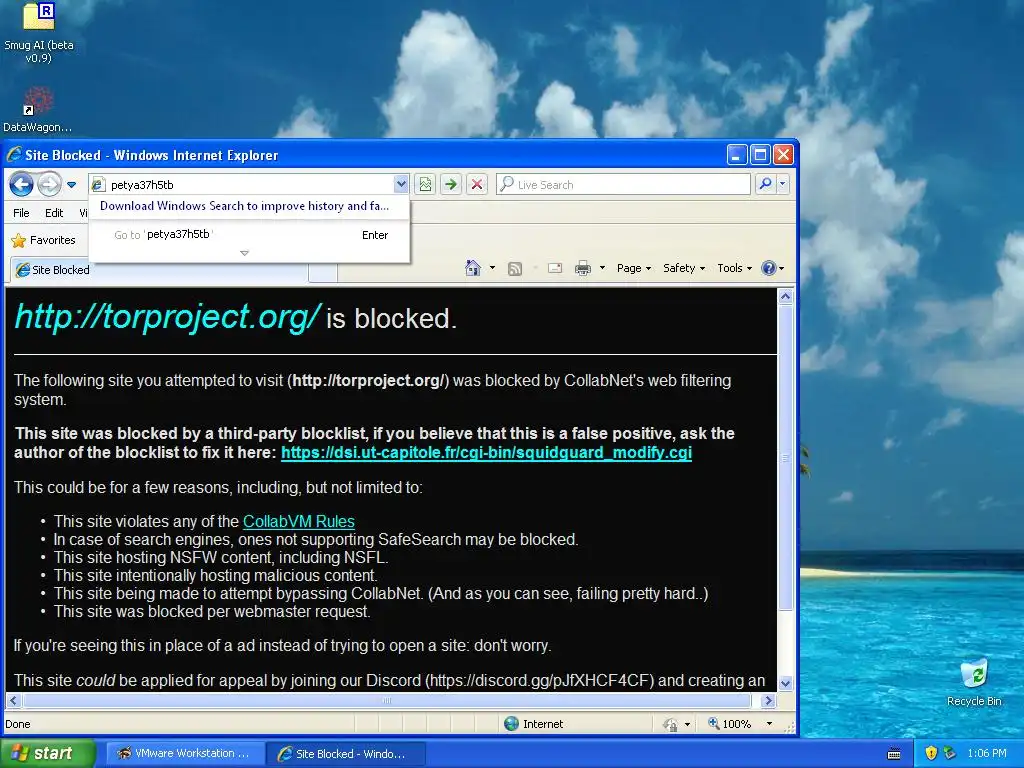1024x768 pixels.
Task: Open the Smug AI (beta v0.9) desktop folder
Action: 39,33
